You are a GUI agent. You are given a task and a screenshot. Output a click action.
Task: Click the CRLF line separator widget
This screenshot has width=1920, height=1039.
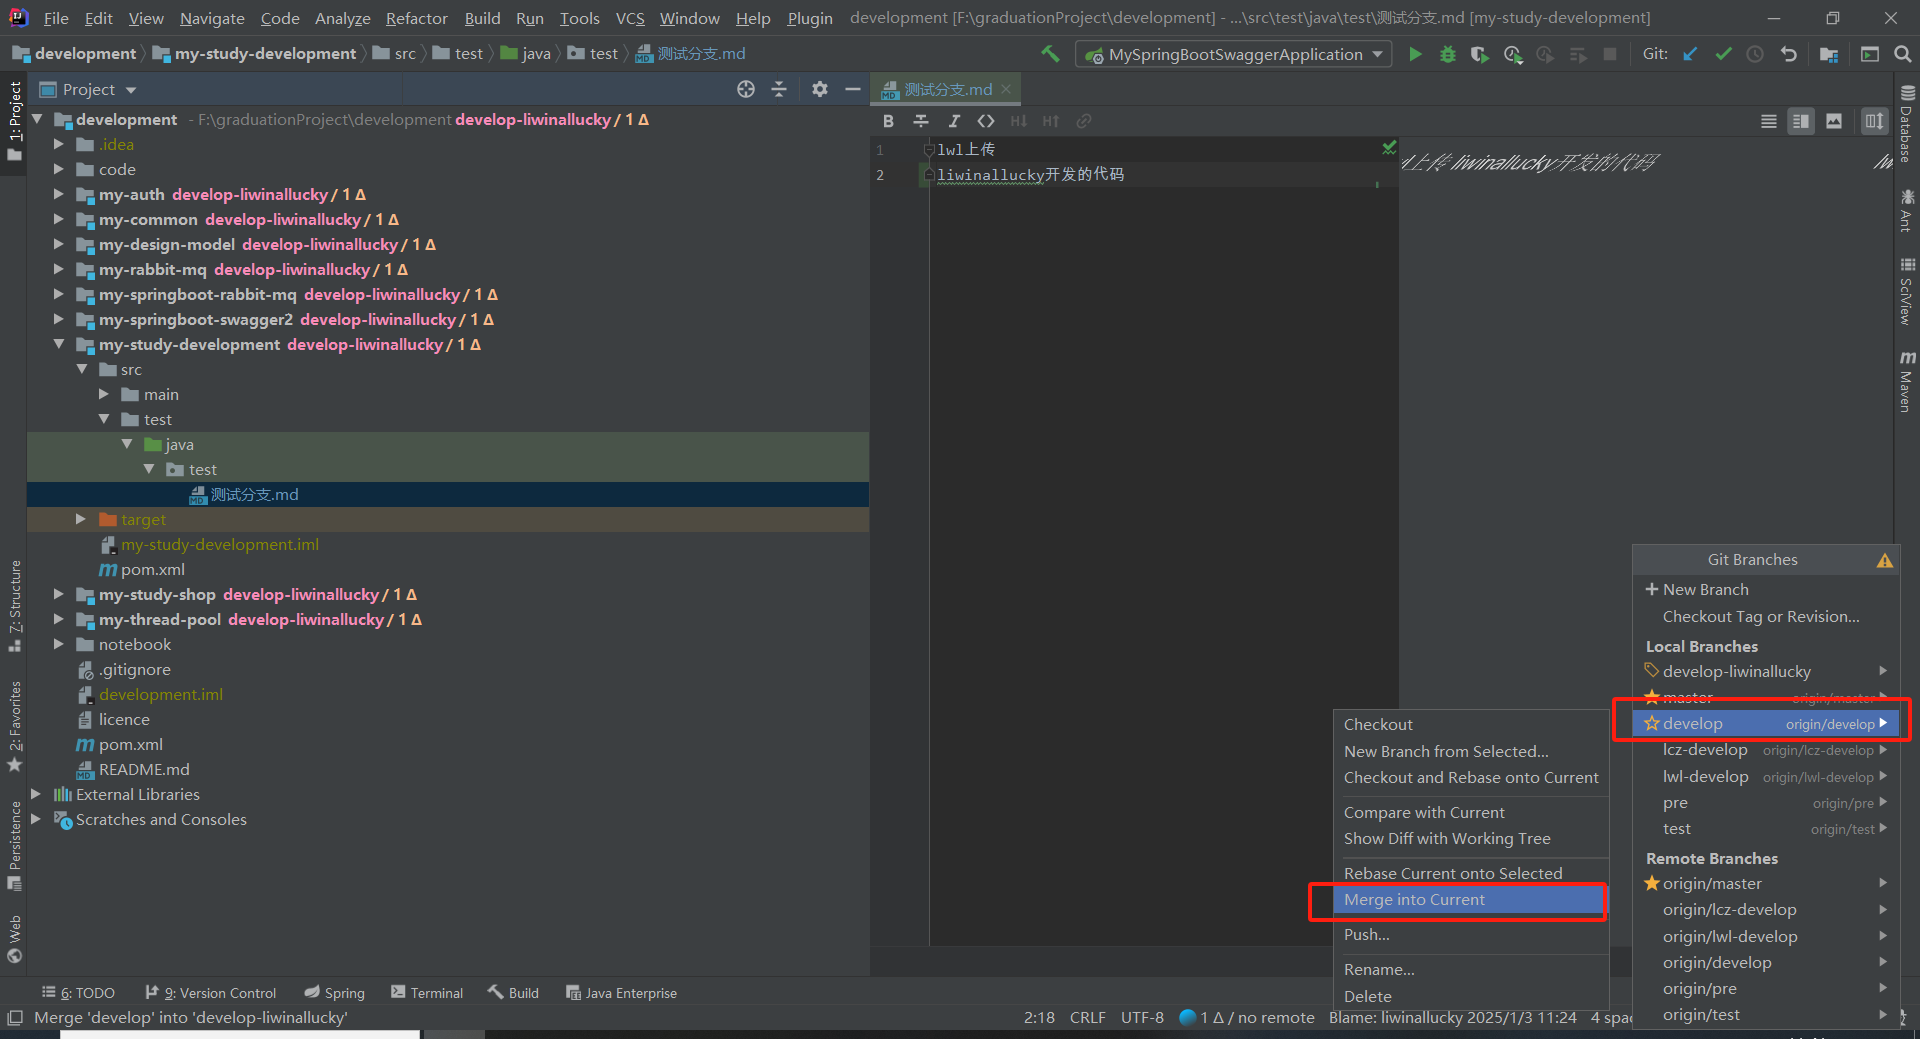1088,1018
